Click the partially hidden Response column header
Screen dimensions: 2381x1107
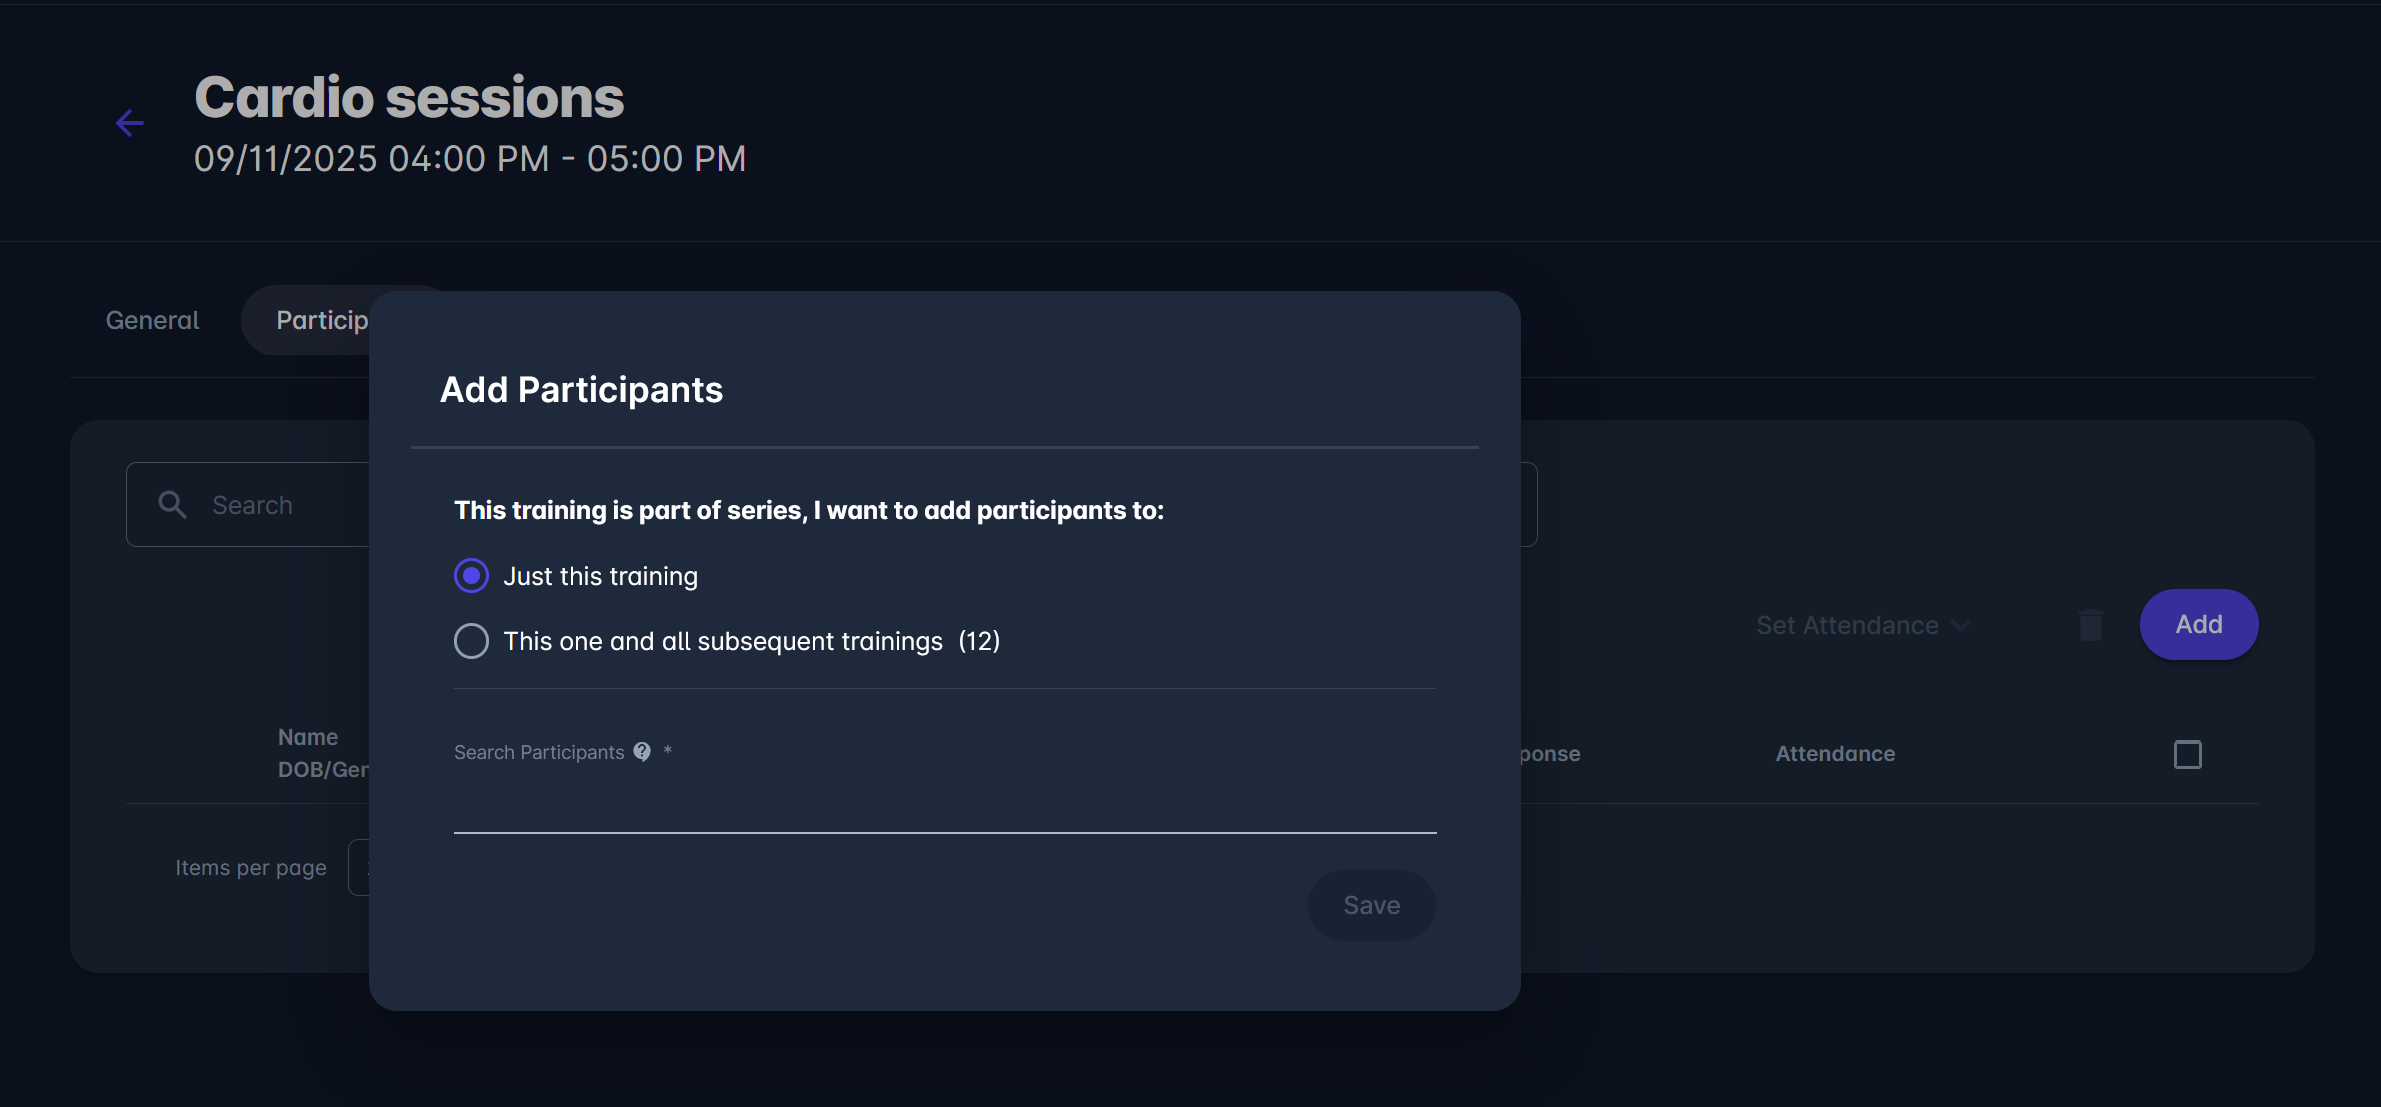pos(1550,754)
